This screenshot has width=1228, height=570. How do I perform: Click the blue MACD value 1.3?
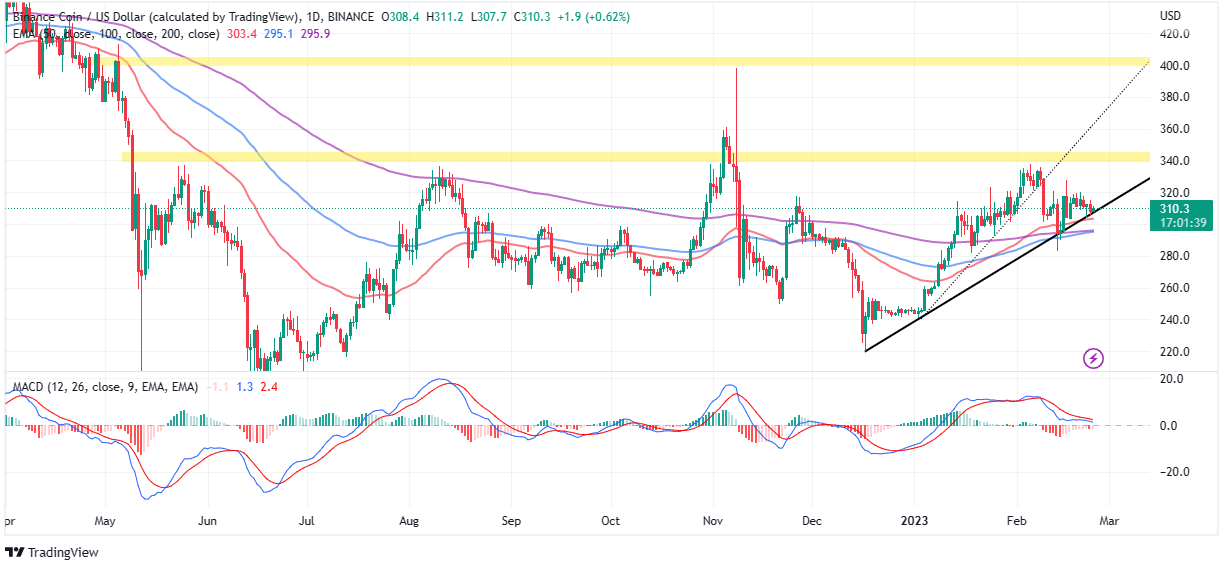point(245,386)
